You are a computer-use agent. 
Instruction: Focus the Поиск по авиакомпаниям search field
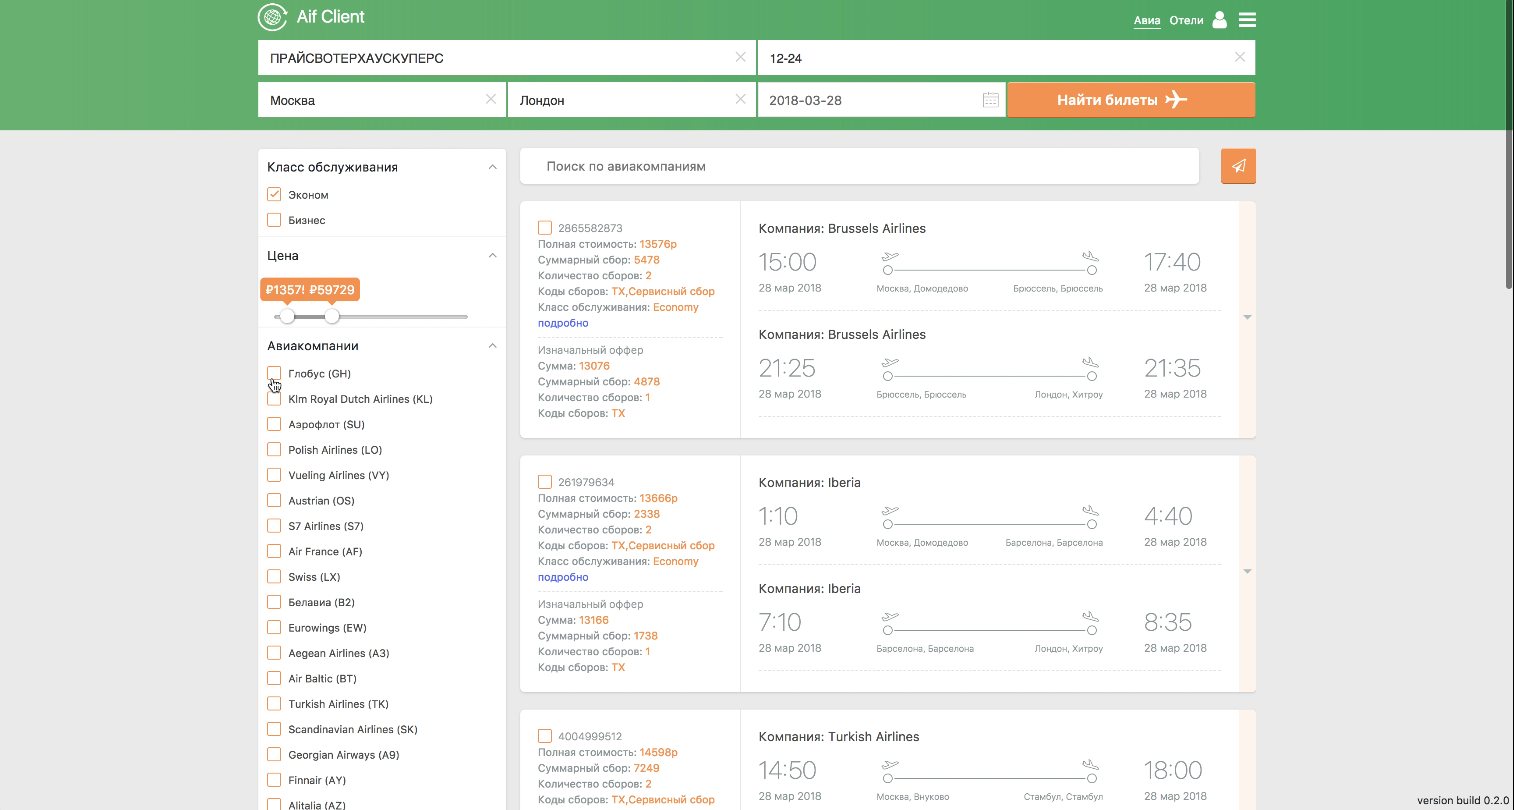(859, 166)
